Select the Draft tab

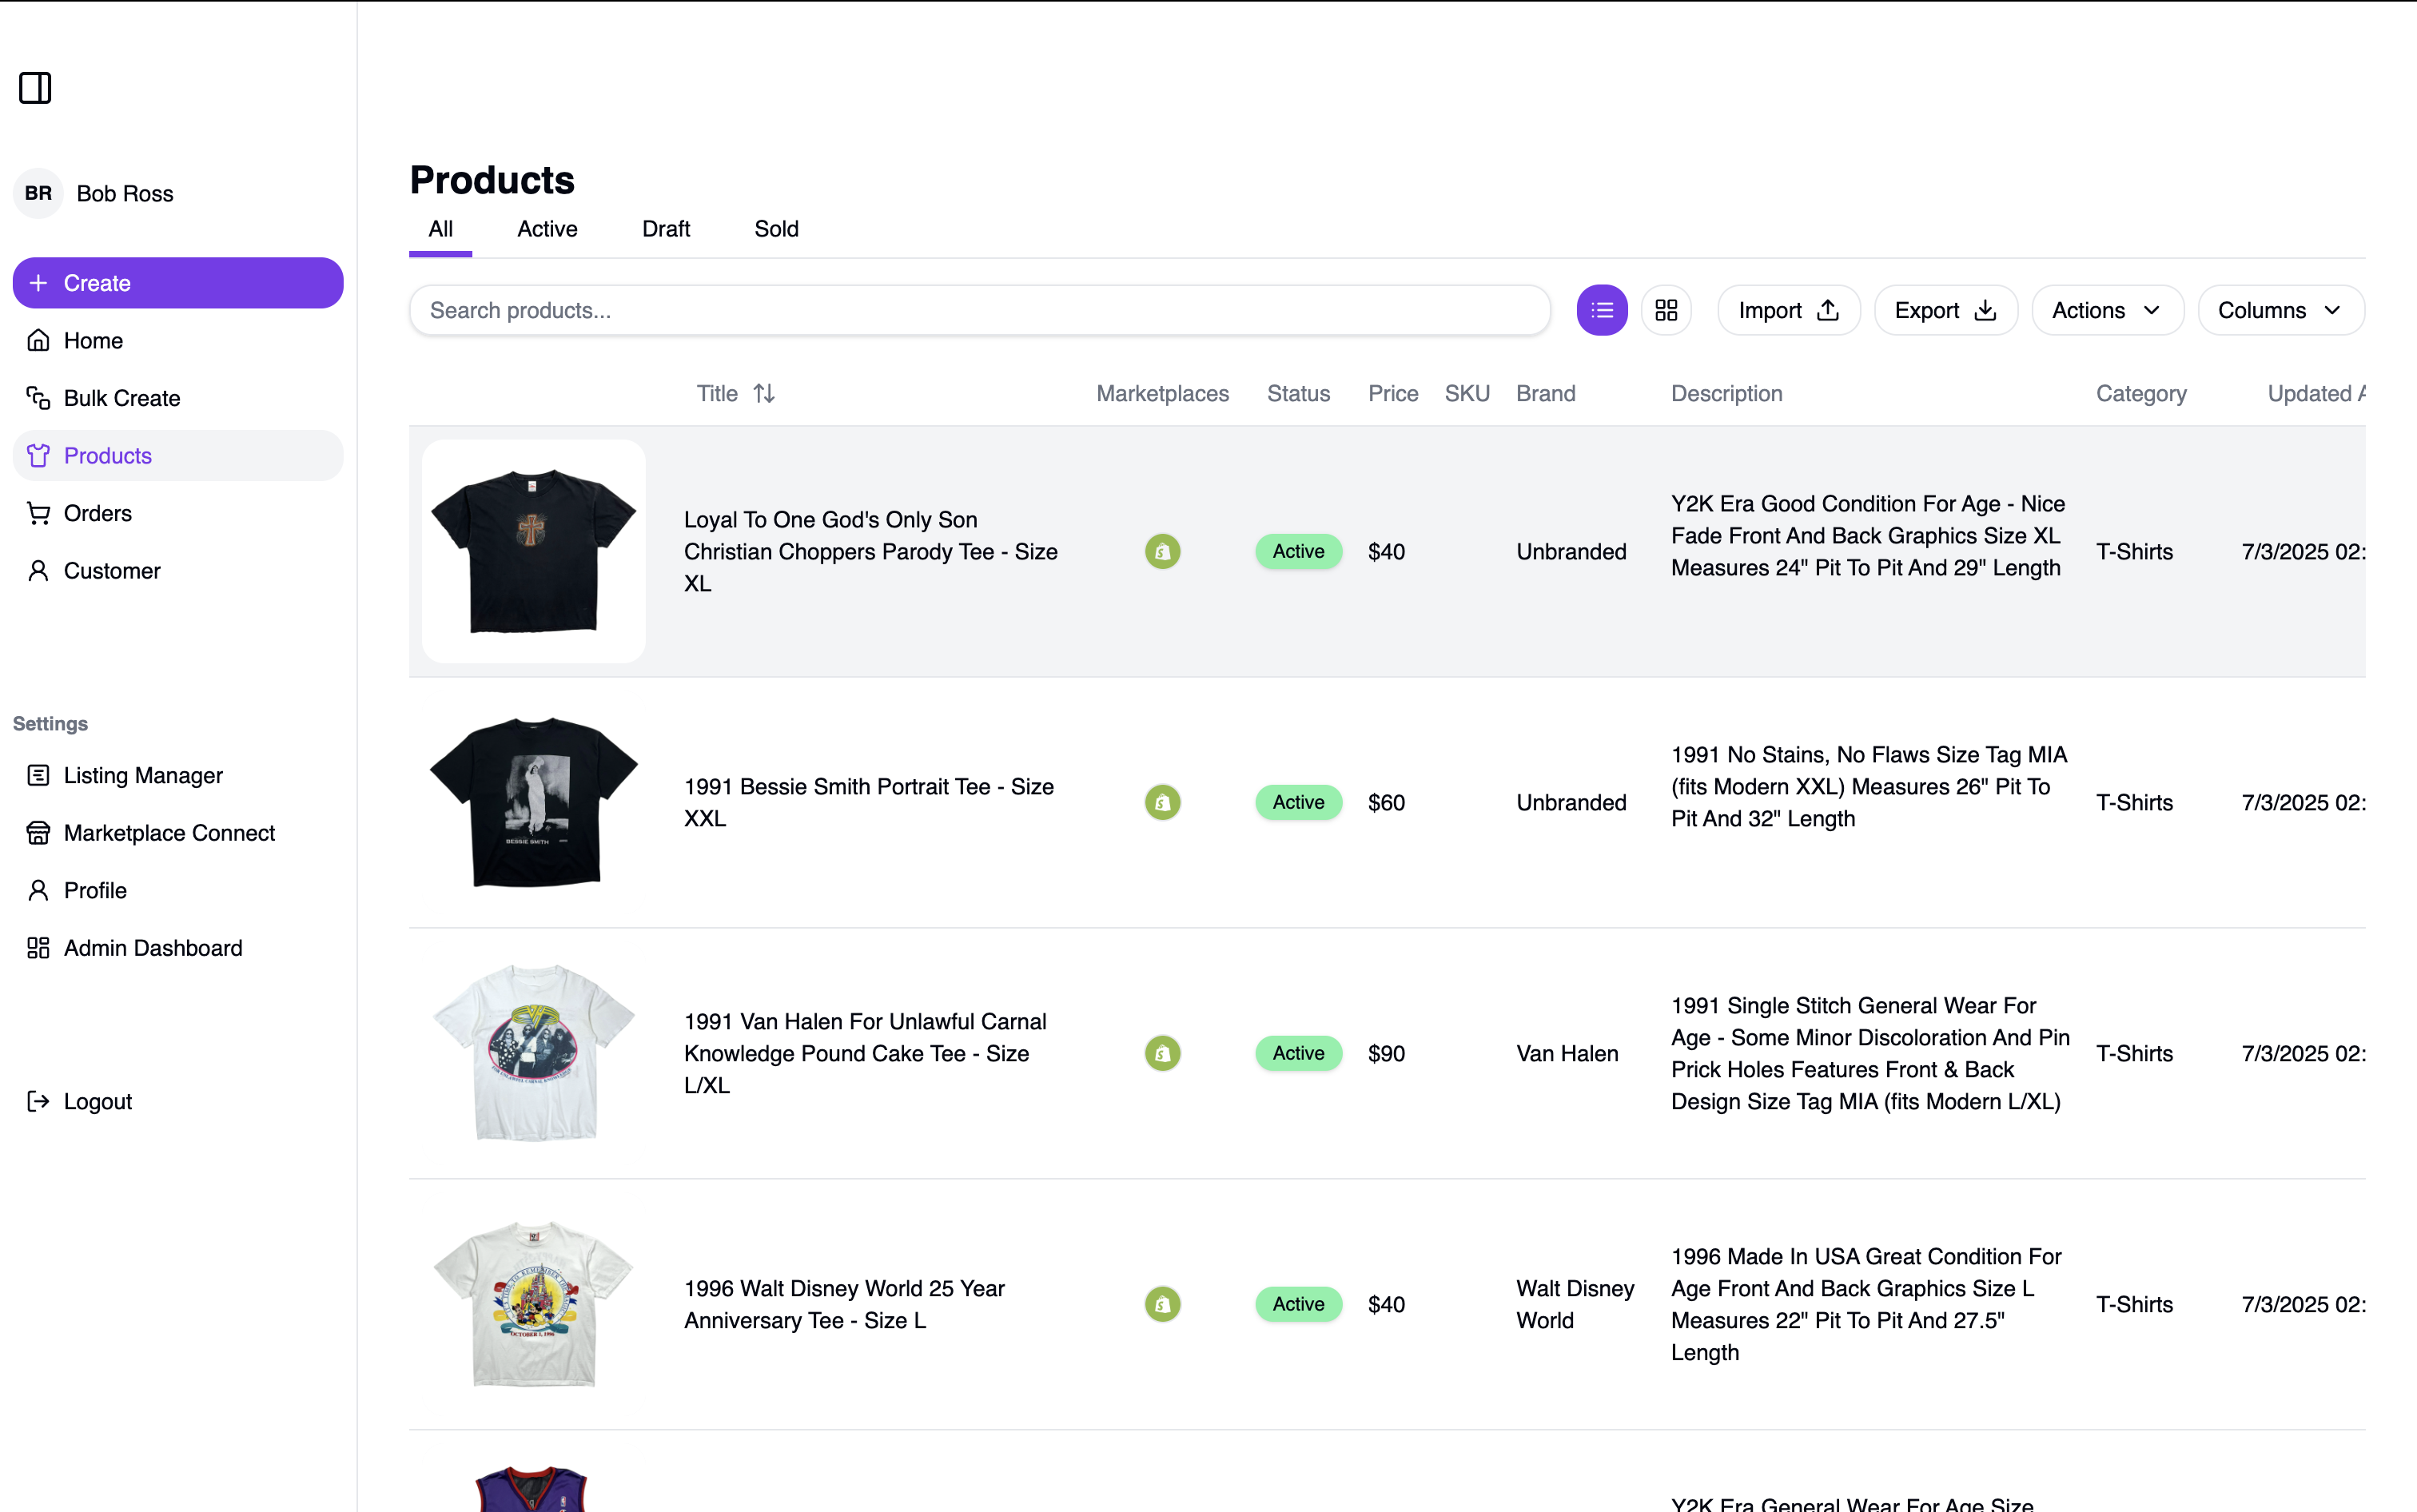[666, 229]
